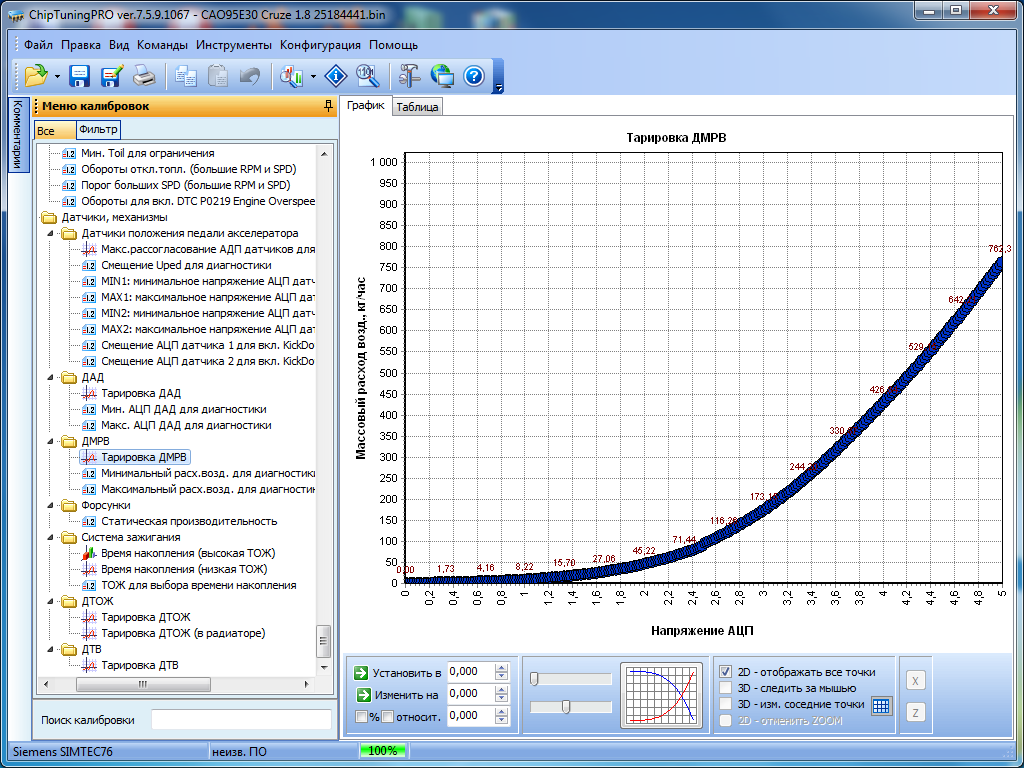Select the 'Фильтр' button in calibration menu
The height and width of the screenshot is (768, 1024).
[98, 130]
